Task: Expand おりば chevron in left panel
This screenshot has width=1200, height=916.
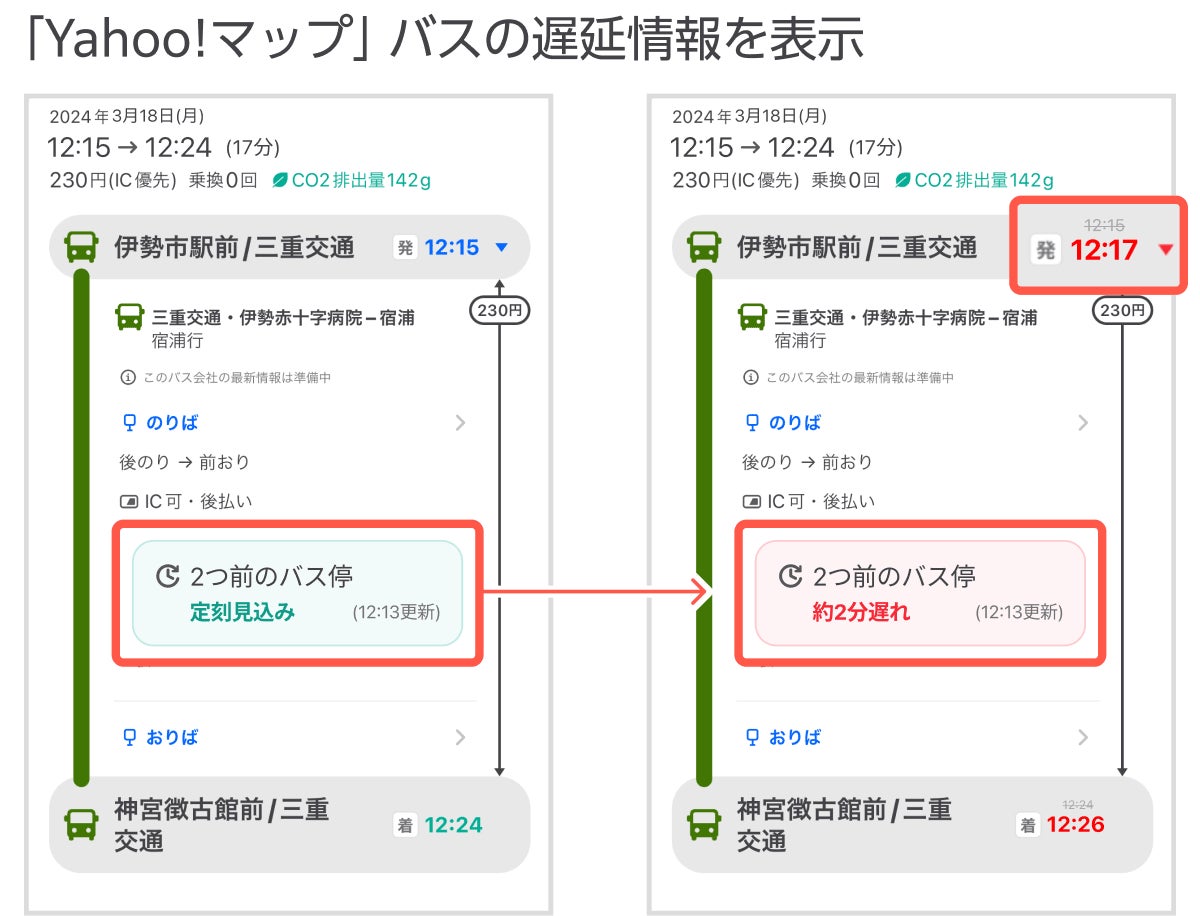Action: tap(461, 737)
